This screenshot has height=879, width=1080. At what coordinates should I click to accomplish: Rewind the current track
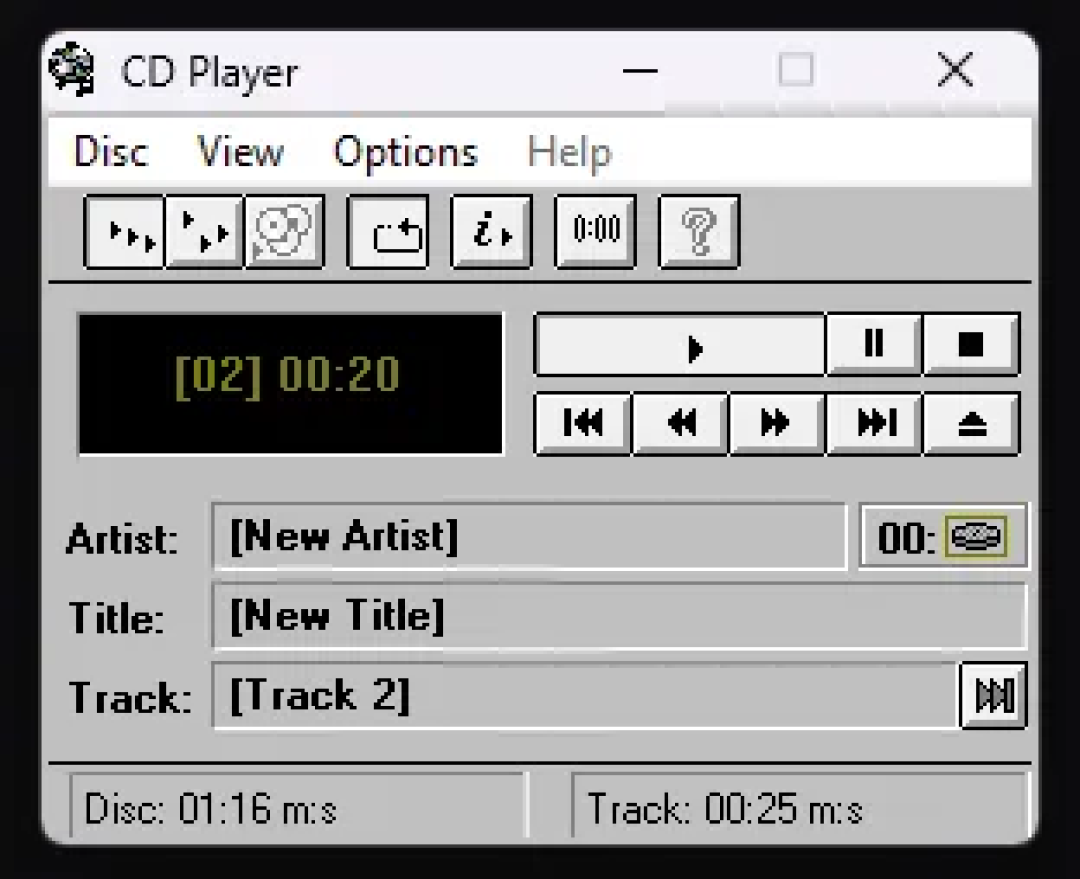681,424
